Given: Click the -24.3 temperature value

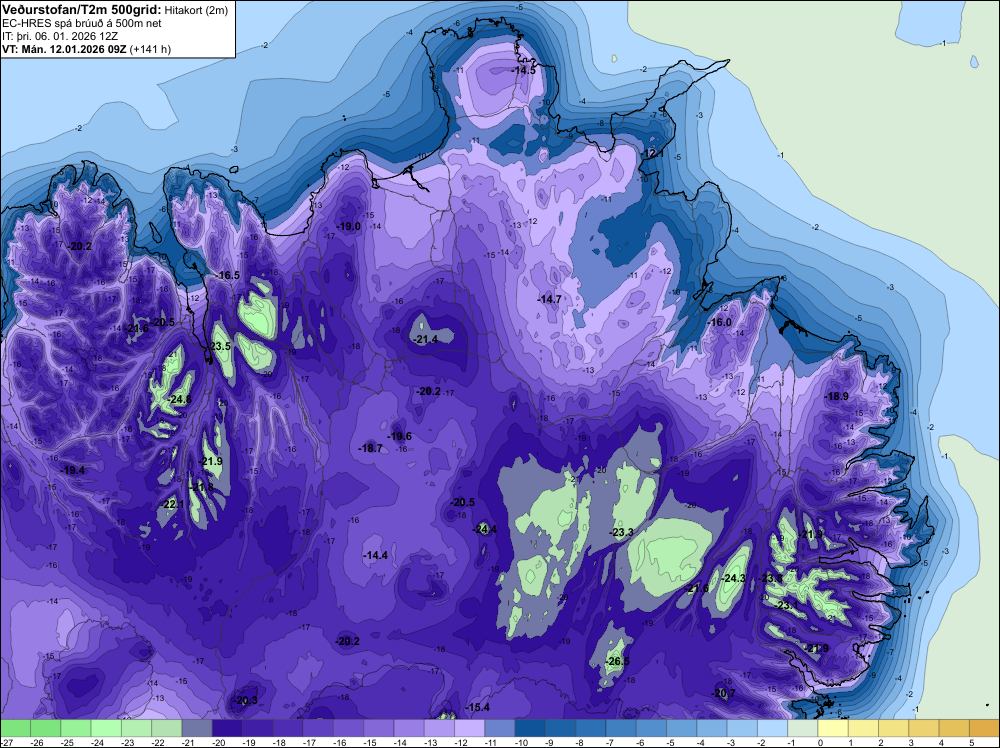Looking at the screenshot, I should point(733,578).
